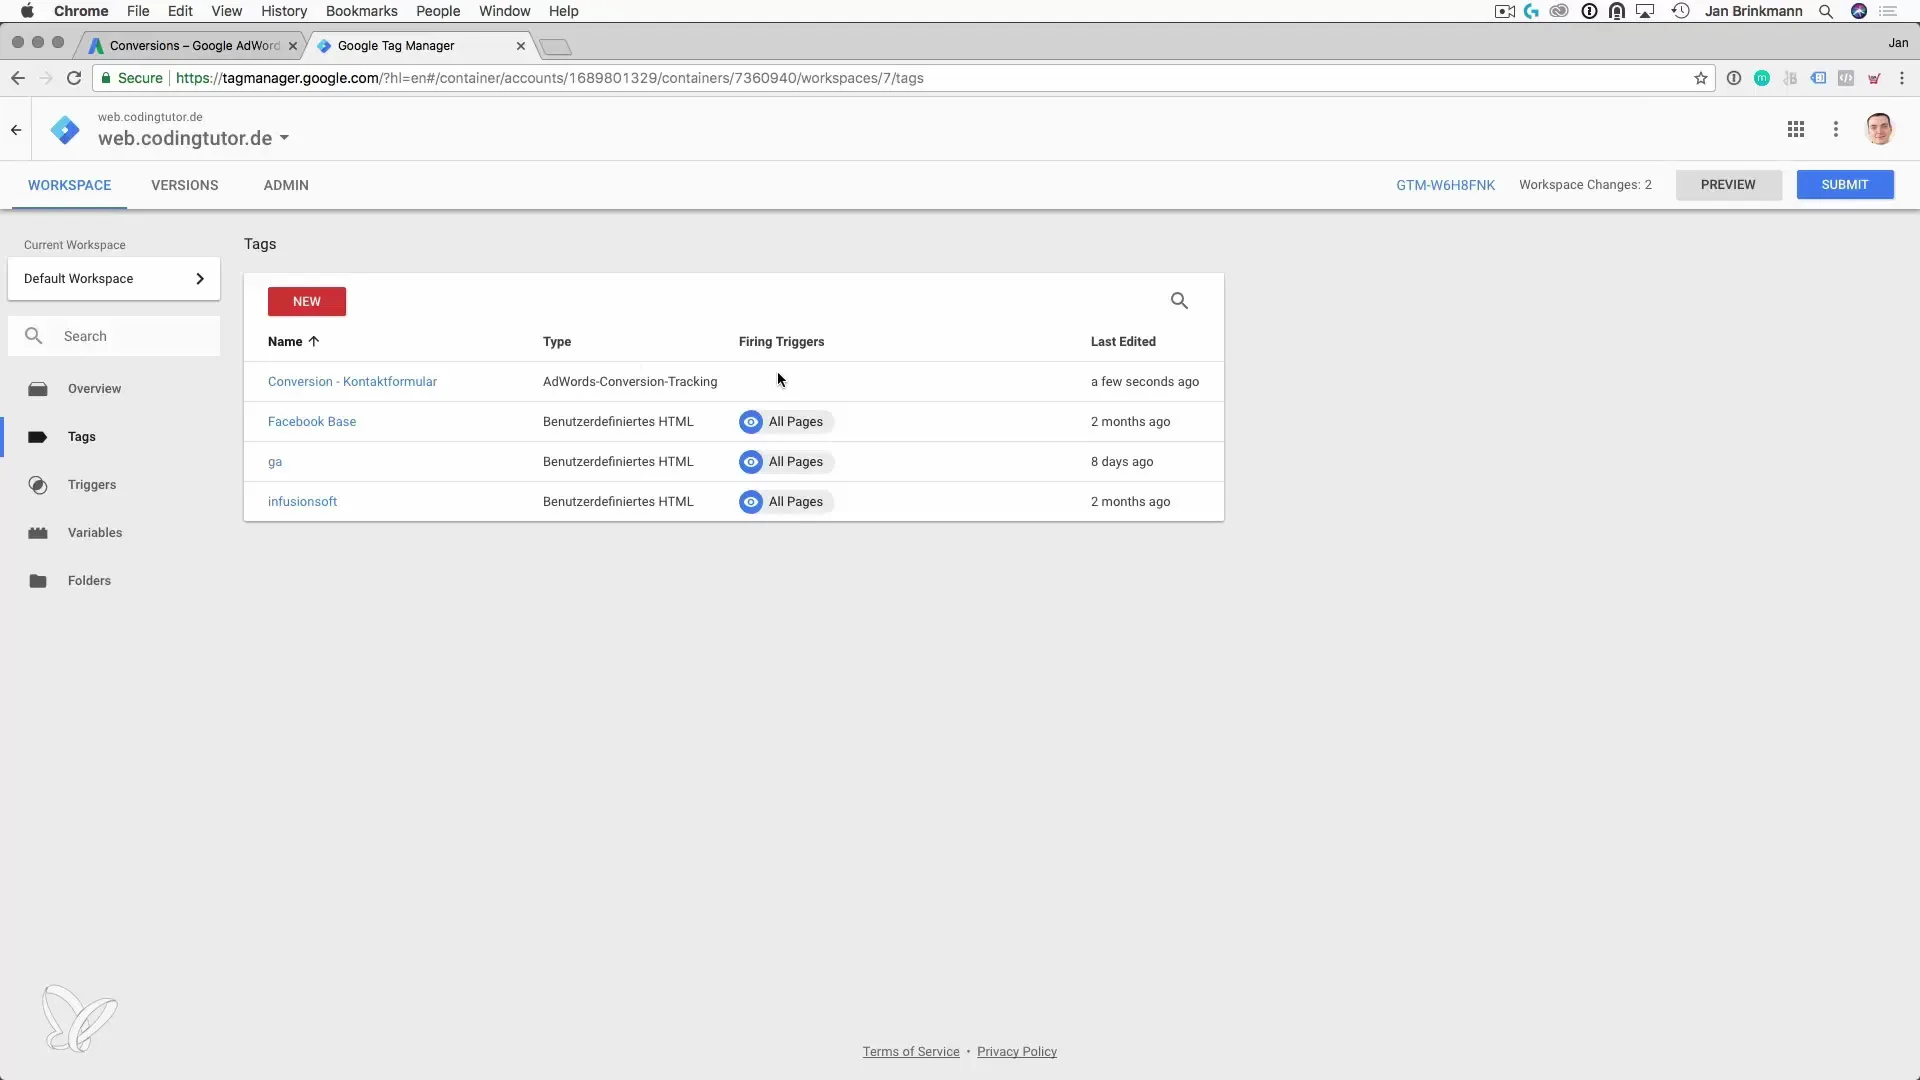Click the browser back arrow

click(x=17, y=78)
